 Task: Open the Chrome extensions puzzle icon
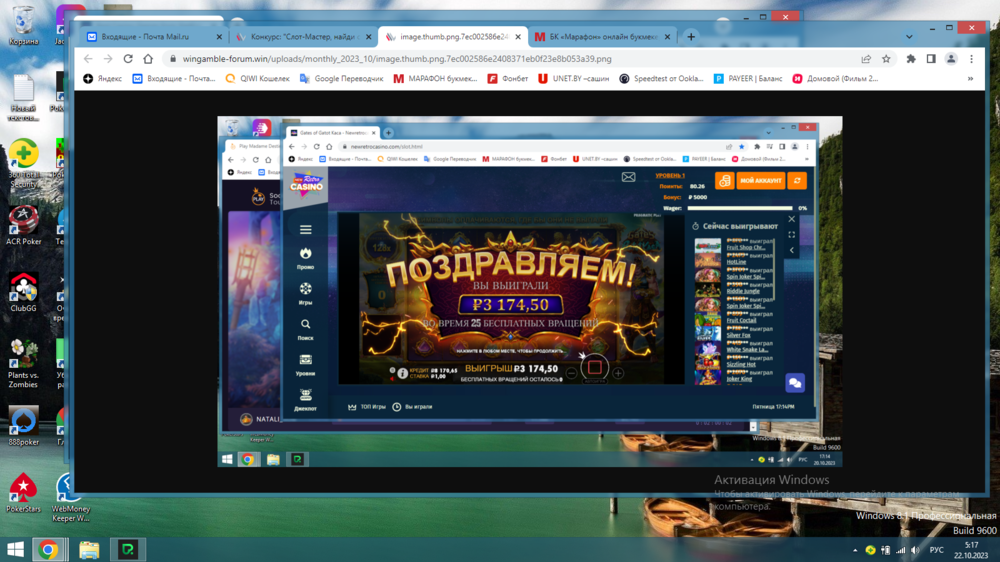[x=911, y=59]
